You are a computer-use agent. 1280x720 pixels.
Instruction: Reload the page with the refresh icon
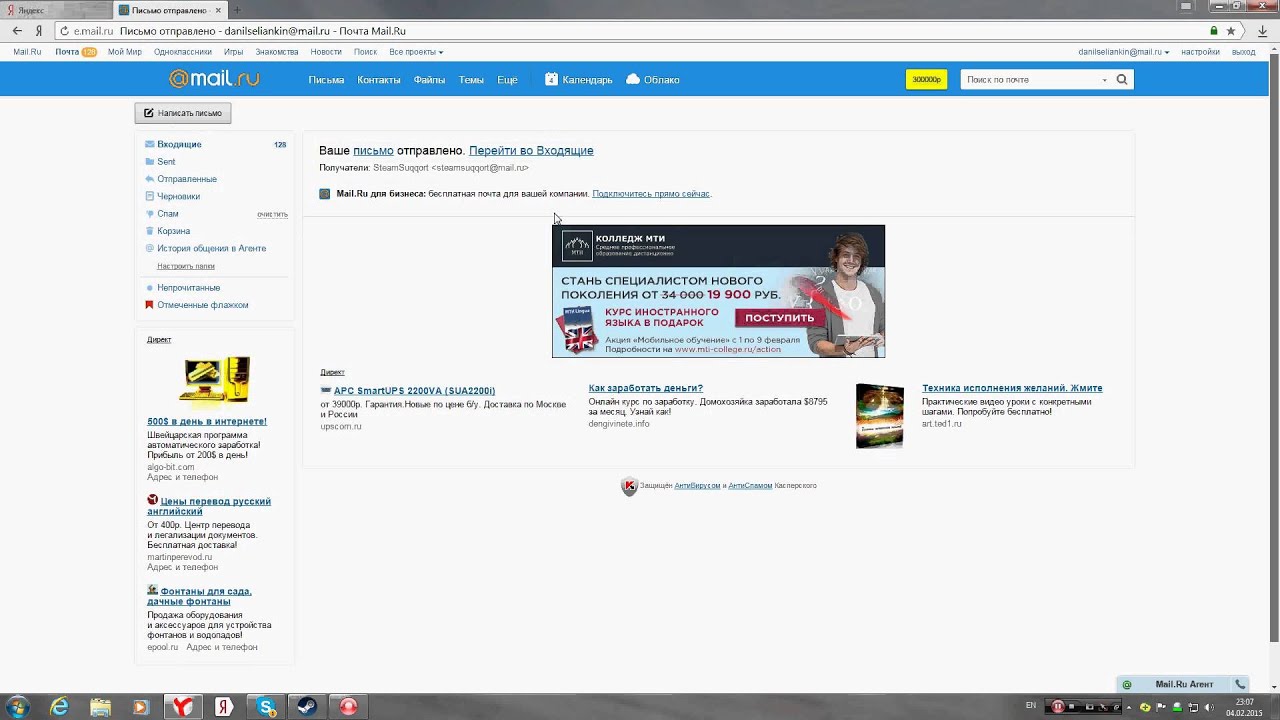tap(63, 31)
